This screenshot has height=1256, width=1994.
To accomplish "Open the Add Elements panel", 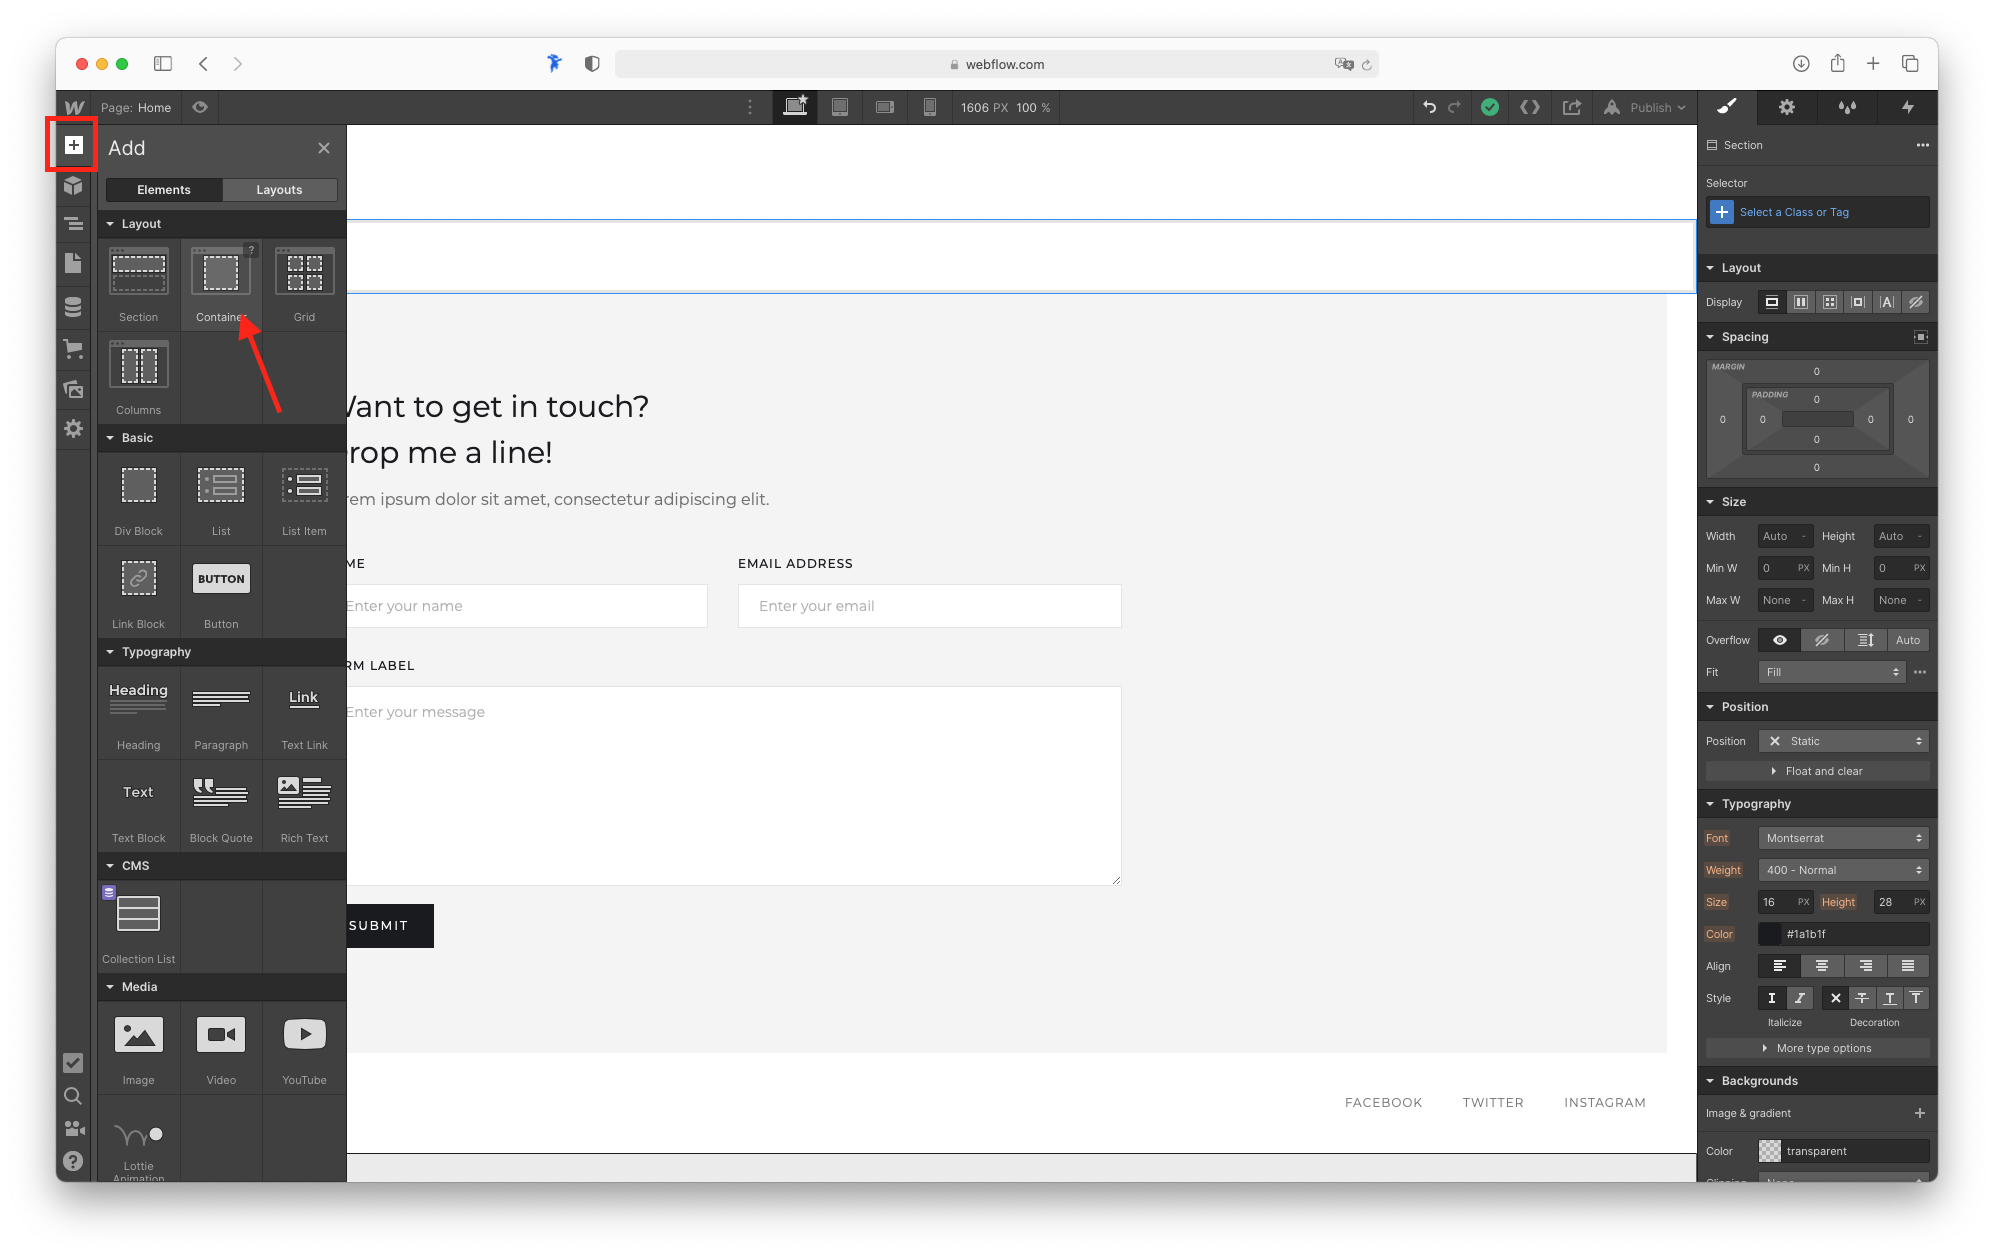I will pos(73,145).
